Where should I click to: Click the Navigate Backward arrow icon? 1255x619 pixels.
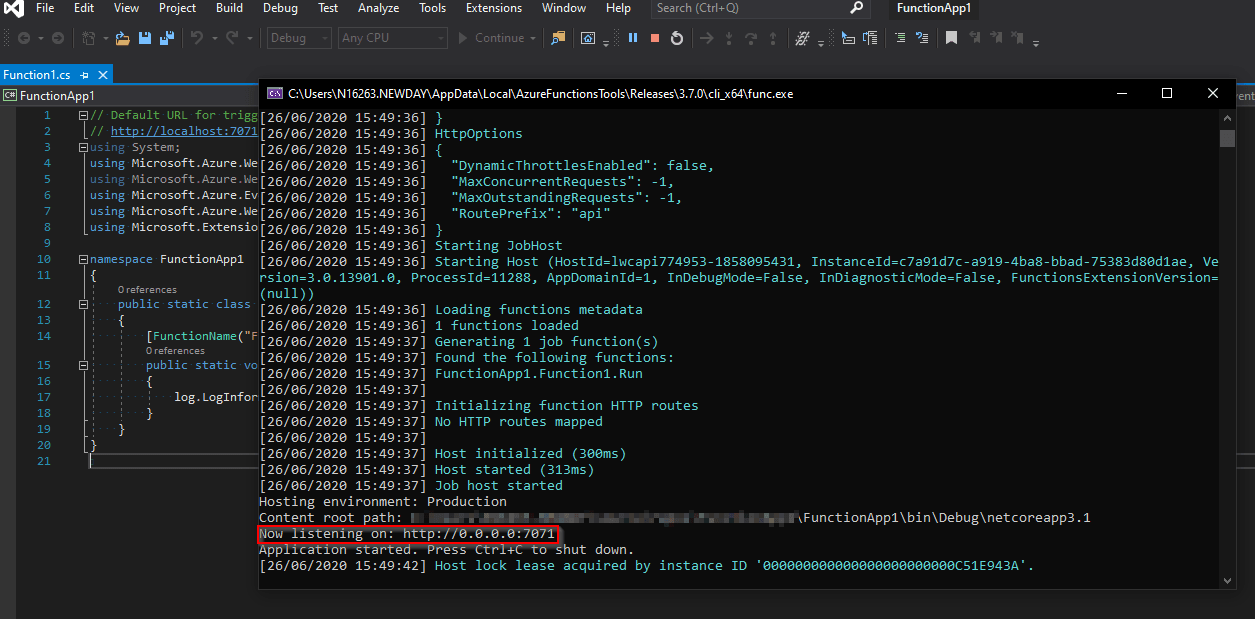[23, 38]
